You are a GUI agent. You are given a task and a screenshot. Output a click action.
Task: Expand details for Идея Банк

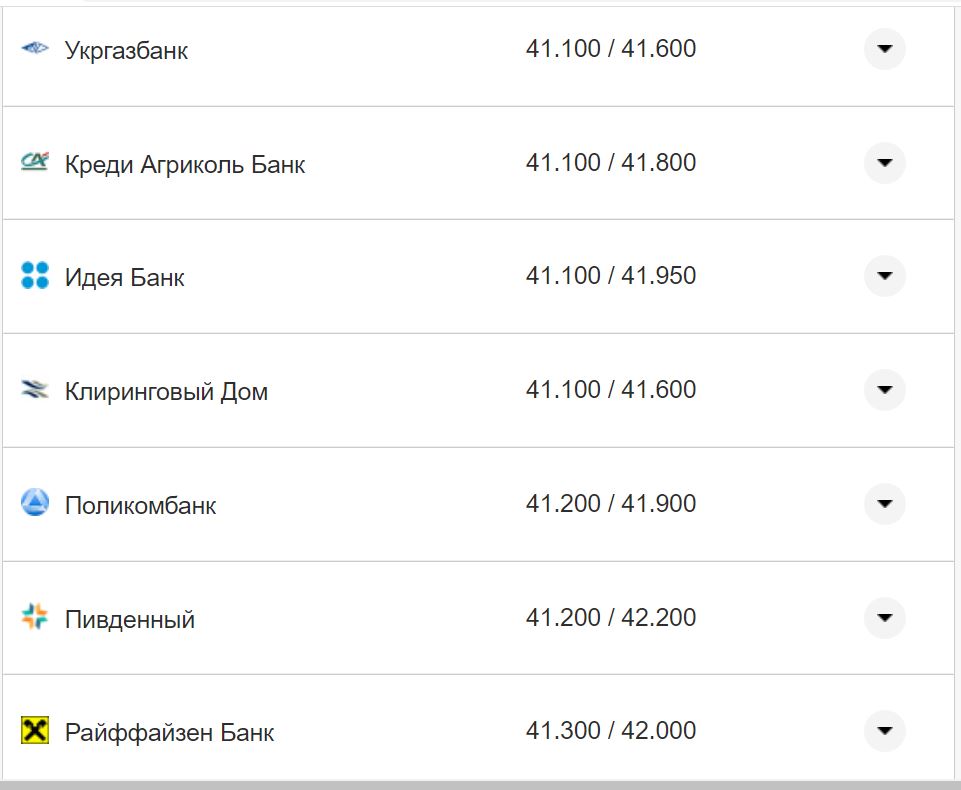click(884, 276)
